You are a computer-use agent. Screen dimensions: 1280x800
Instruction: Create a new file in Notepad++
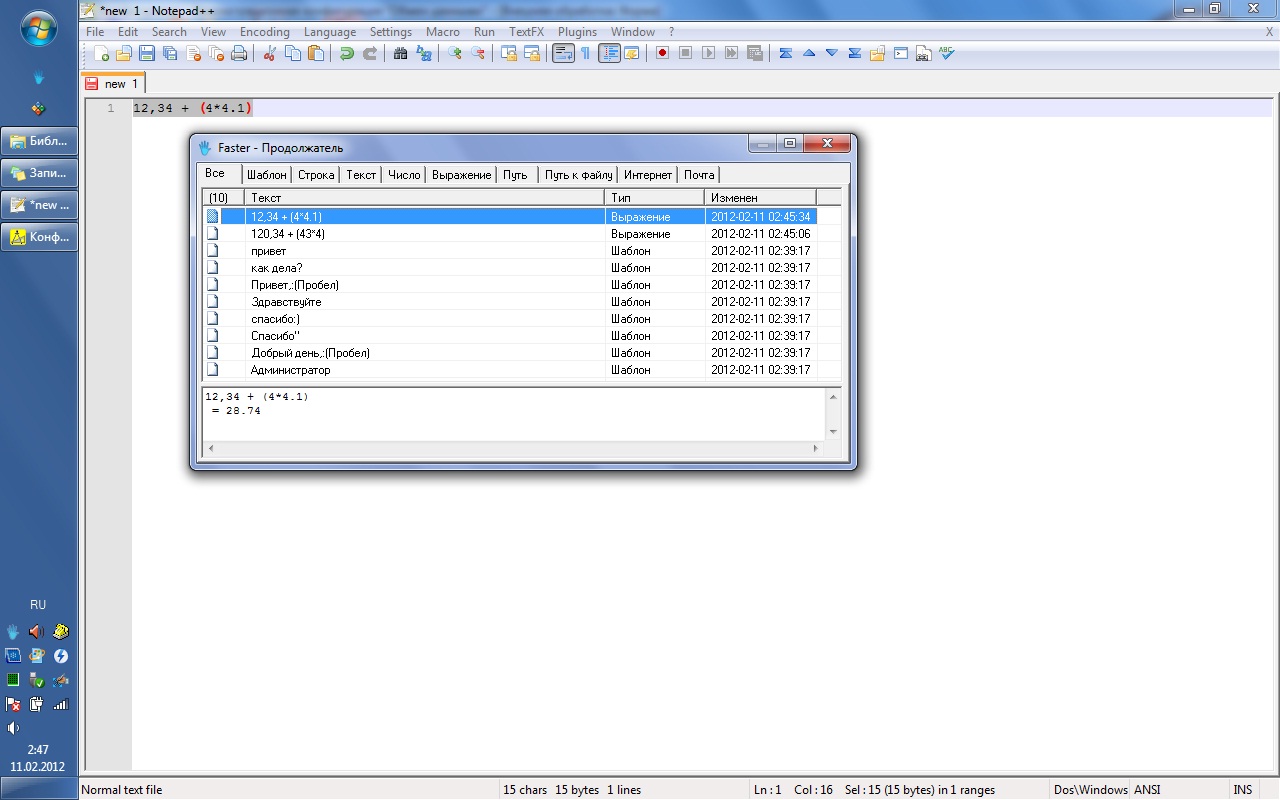101,53
